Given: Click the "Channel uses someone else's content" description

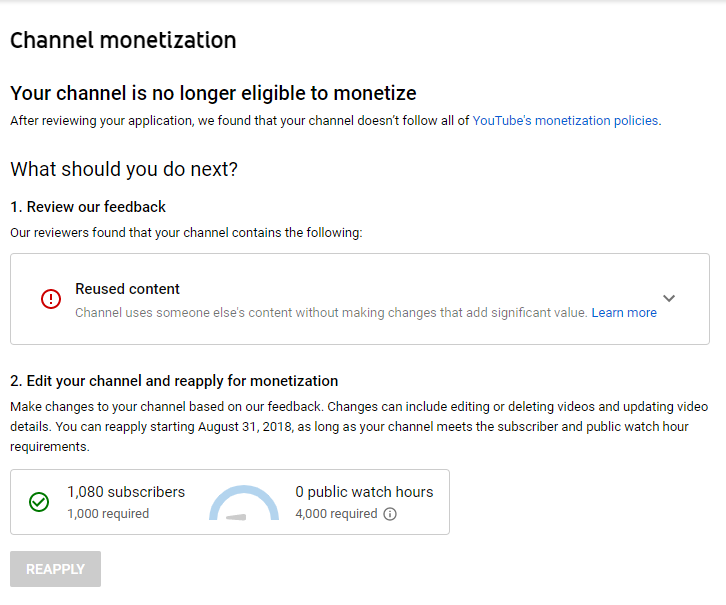Looking at the screenshot, I should point(332,312).
